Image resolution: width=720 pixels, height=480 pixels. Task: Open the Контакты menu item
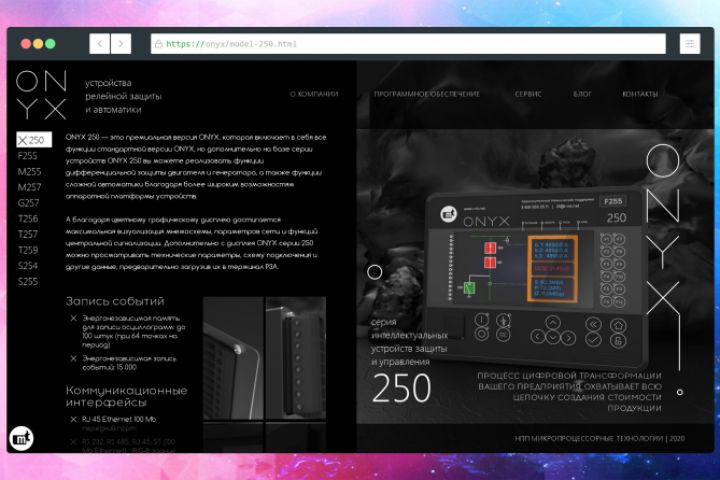(640, 94)
